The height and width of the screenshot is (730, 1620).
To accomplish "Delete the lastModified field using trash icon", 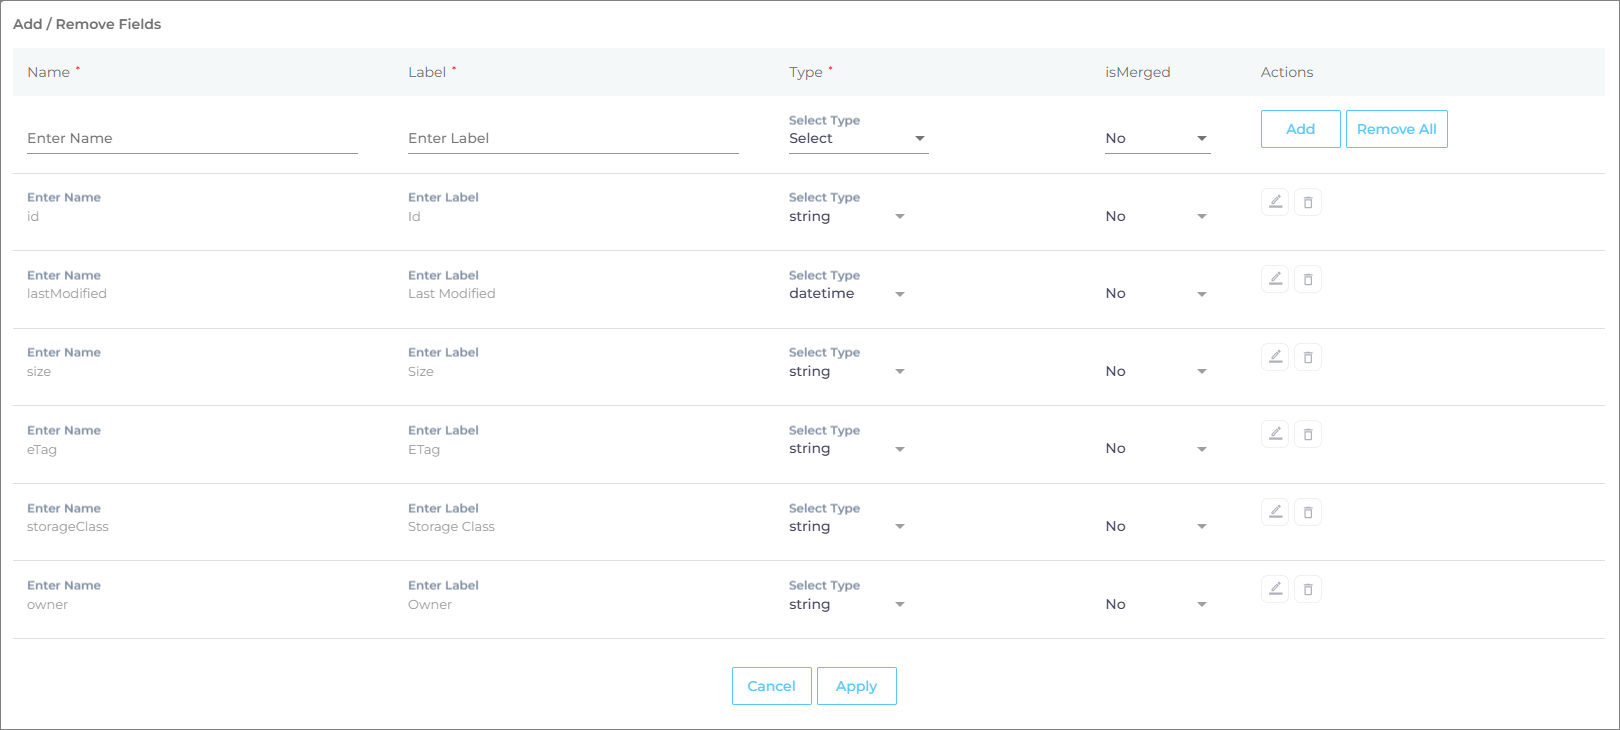I will click(x=1308, y=280).
